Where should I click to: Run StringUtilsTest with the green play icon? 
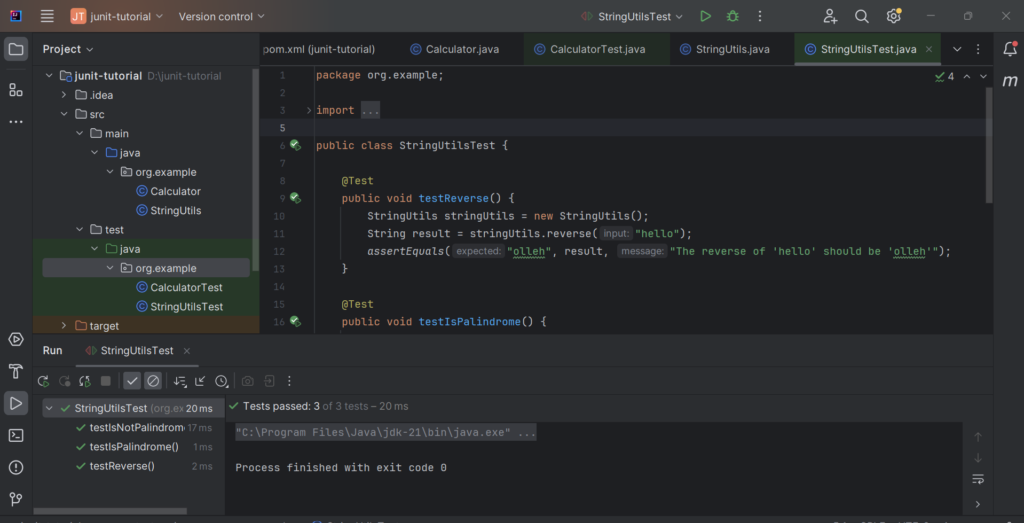[x=705, y=16]
